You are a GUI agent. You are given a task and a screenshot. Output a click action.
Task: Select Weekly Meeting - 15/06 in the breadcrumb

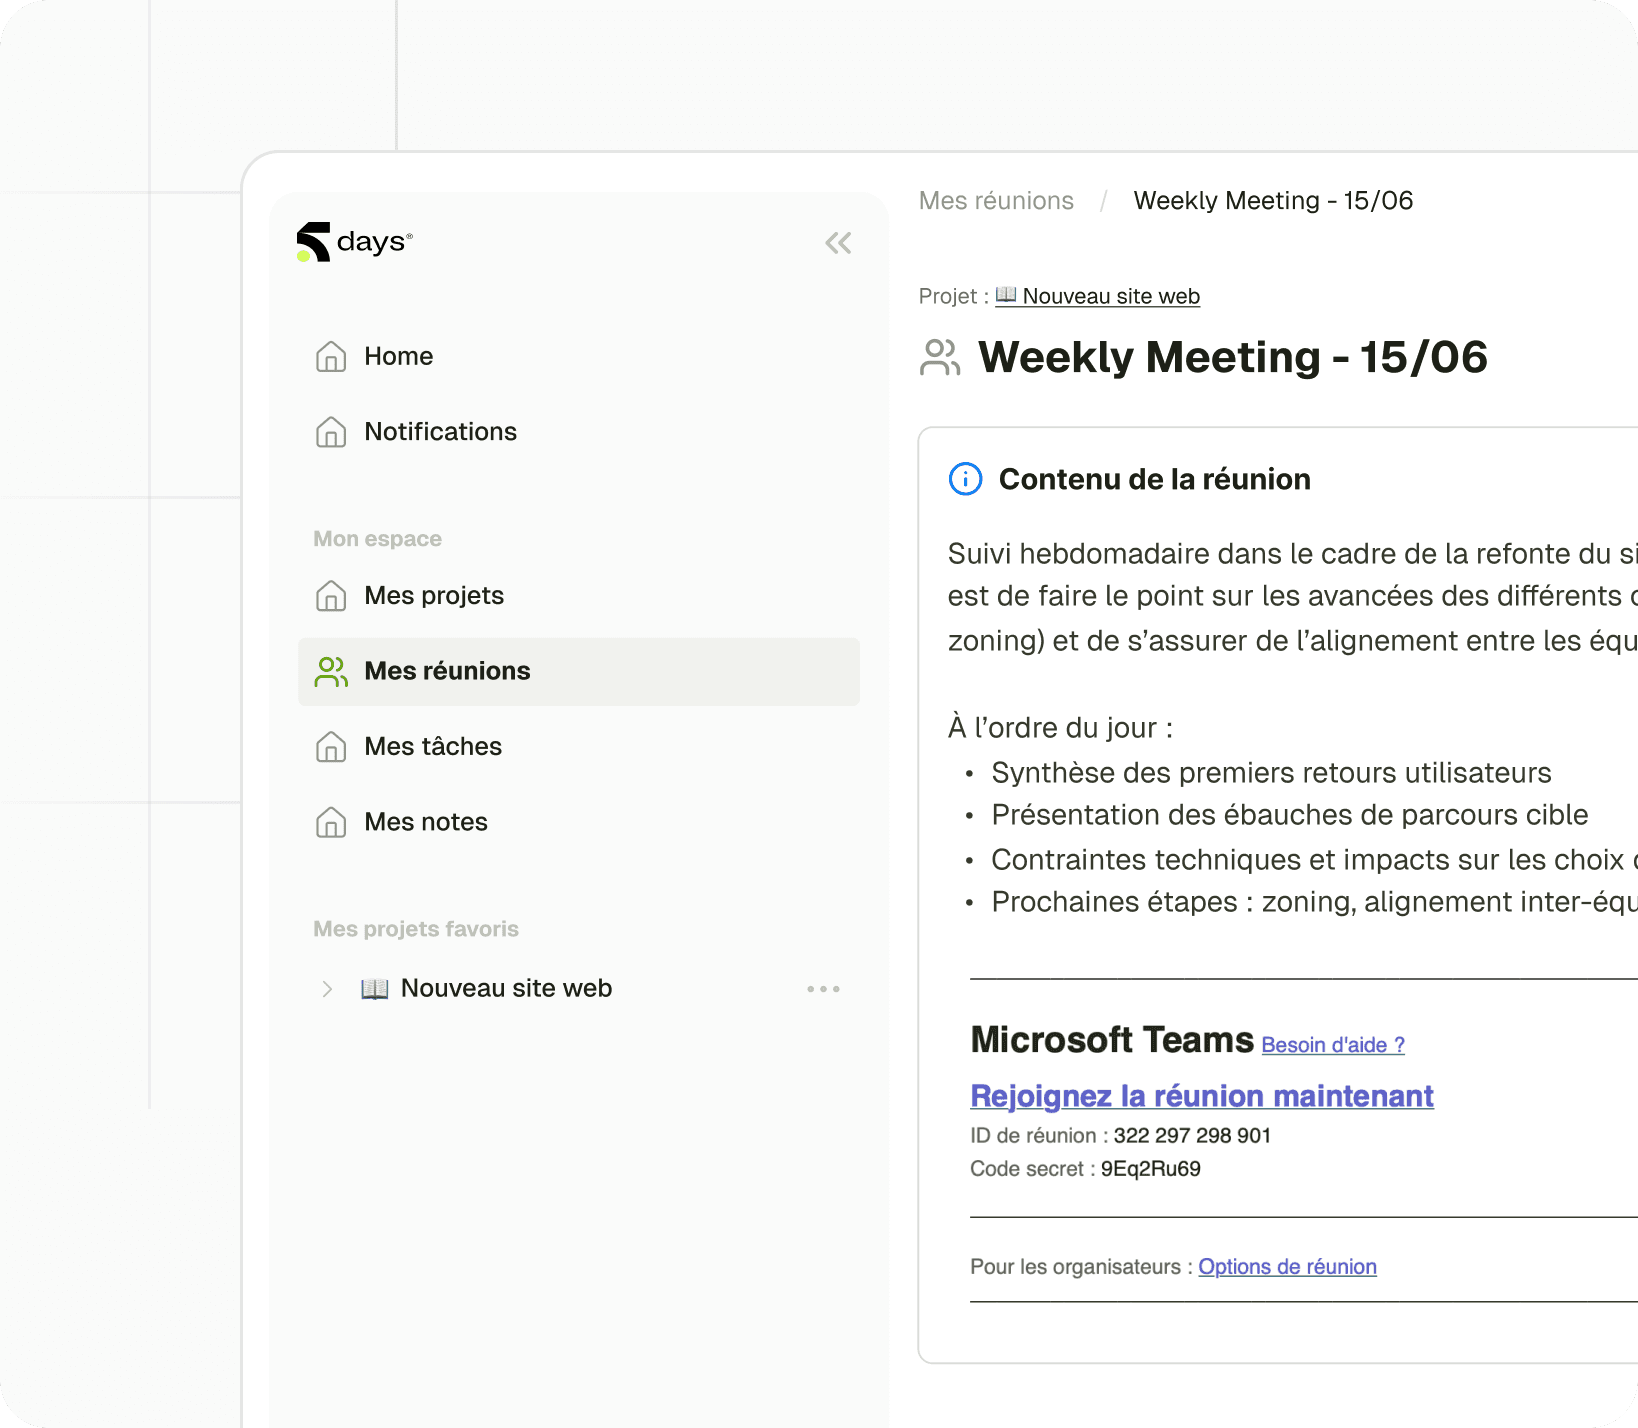pyautogui.click(x=1273, y=200)
